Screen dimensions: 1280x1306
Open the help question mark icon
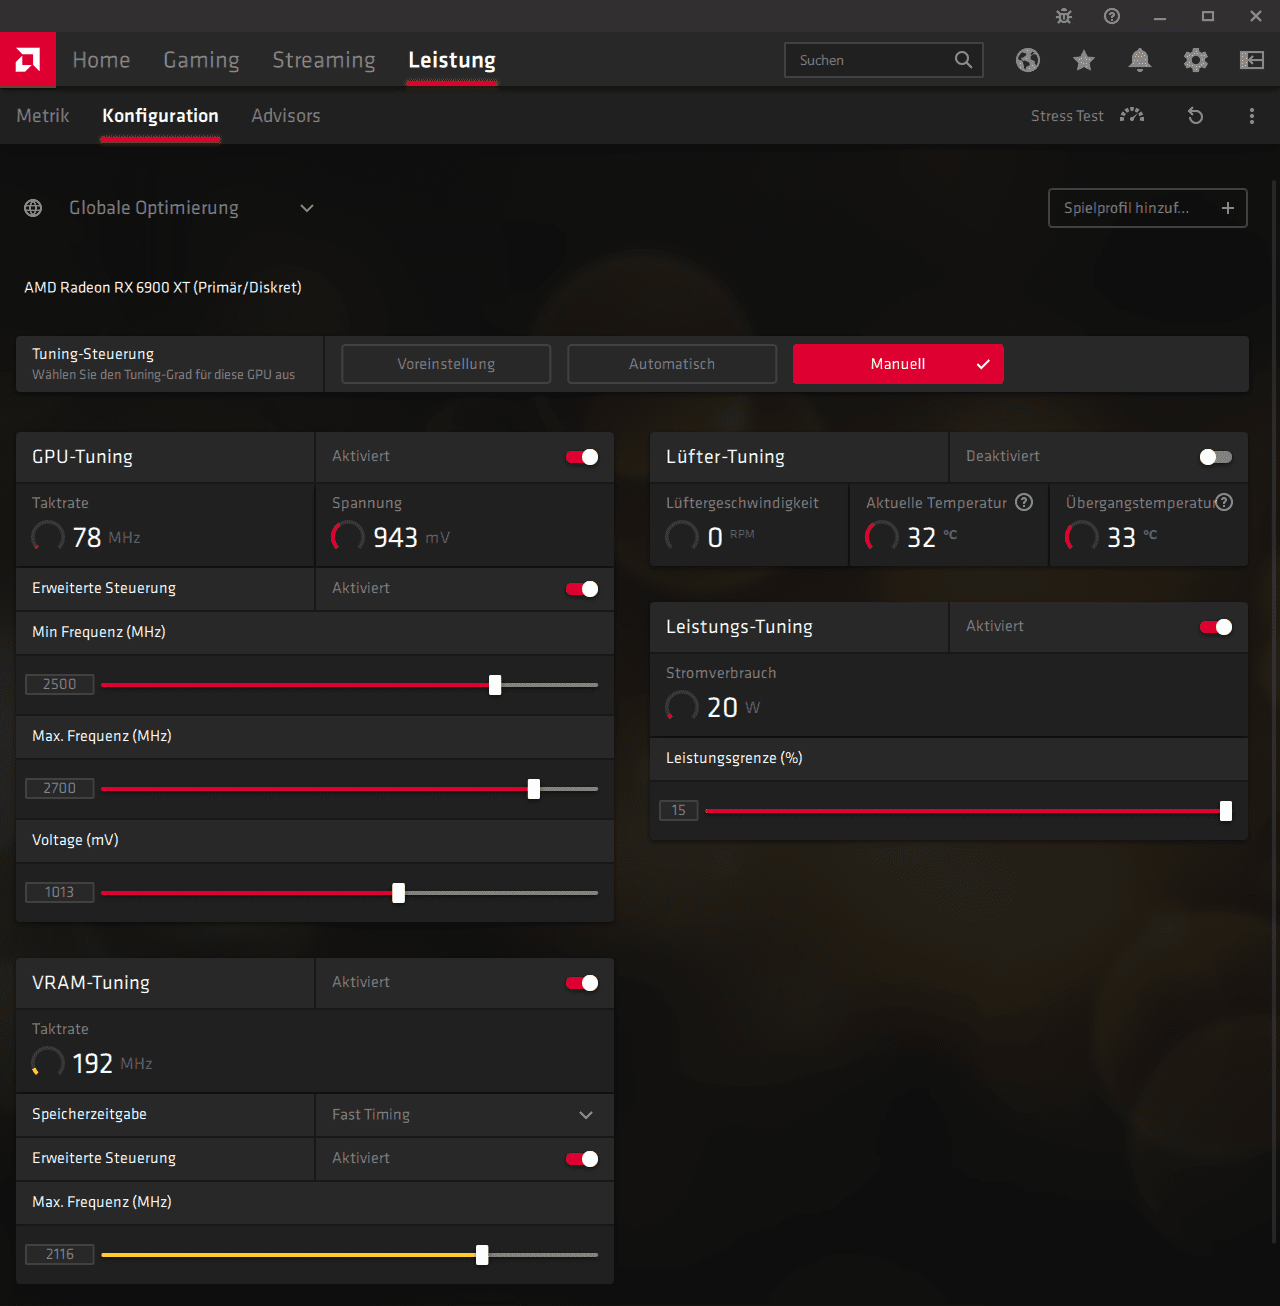[x=1112, y=16]
